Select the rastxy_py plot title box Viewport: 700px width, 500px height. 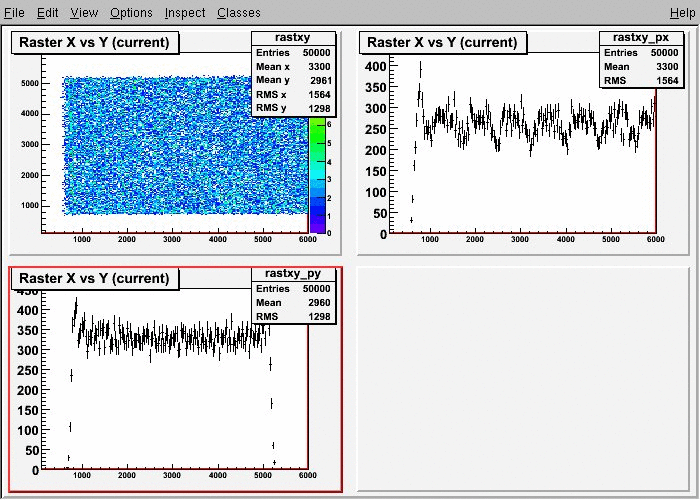95,278
